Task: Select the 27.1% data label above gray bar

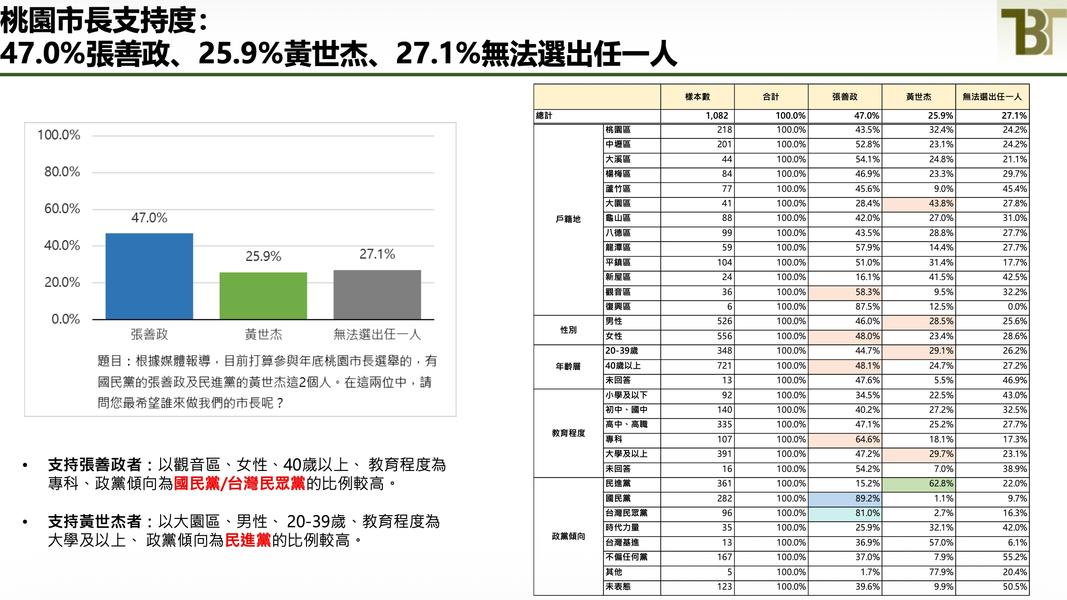Action: pos(377,254)
